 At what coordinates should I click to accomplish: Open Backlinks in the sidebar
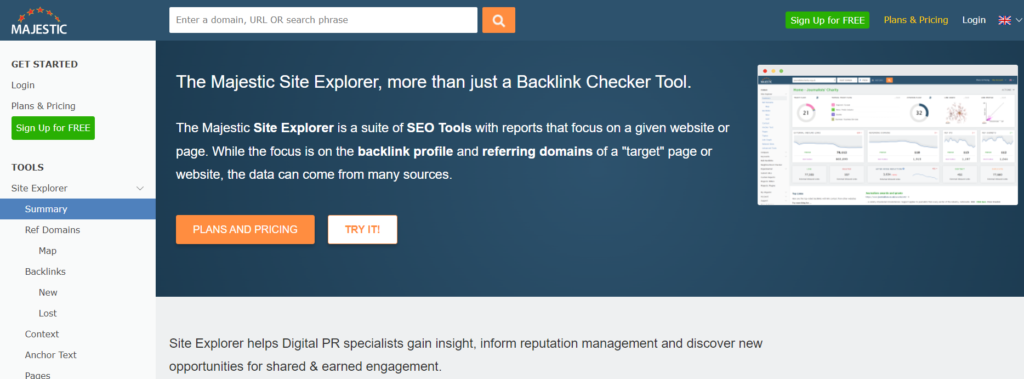point(45,272)
